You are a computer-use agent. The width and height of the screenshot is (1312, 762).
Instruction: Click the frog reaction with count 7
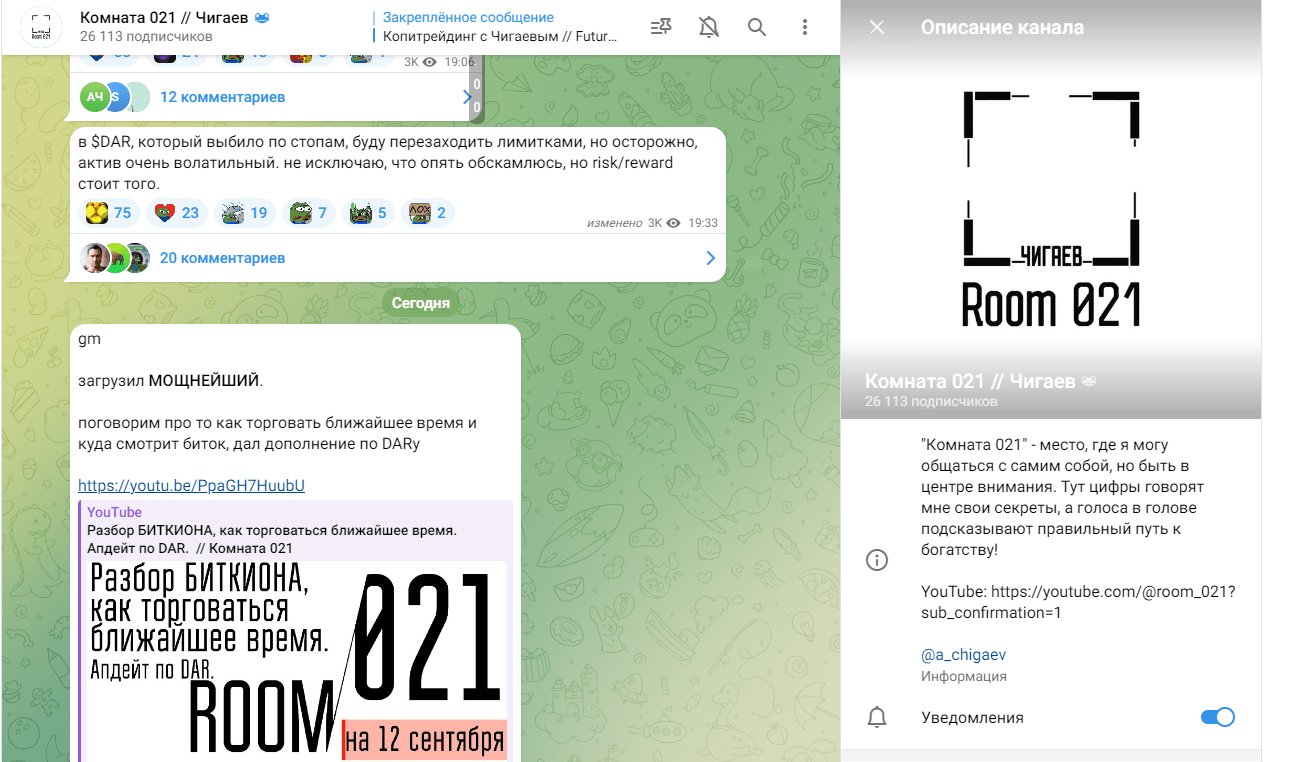tap(308, 212)
